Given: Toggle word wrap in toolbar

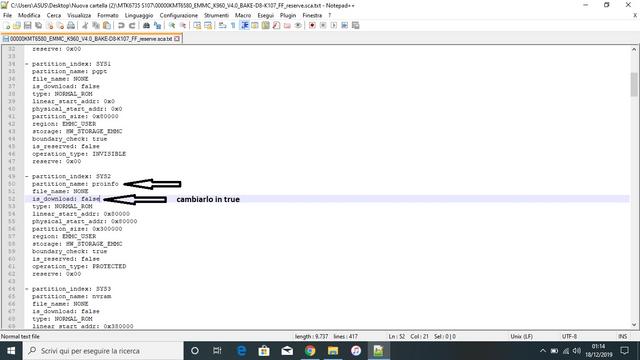Looking at the screenshot, I should pyautogui.click(x=222, y=25).
